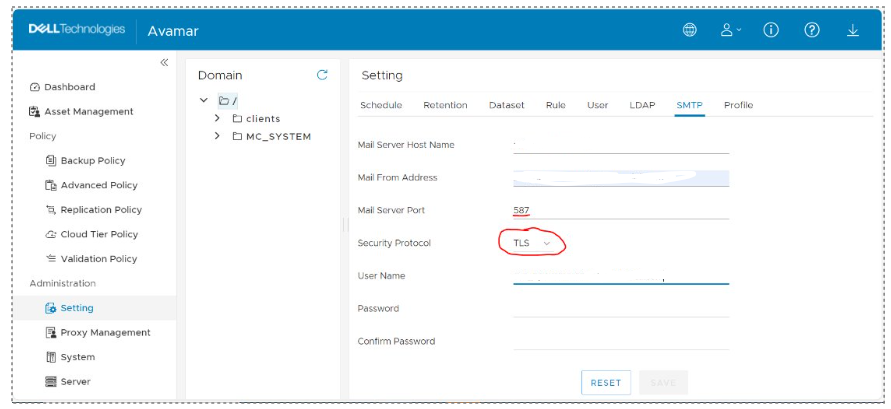Go to Asset Management page
The image size is (891, 409).
click(89, 111)
